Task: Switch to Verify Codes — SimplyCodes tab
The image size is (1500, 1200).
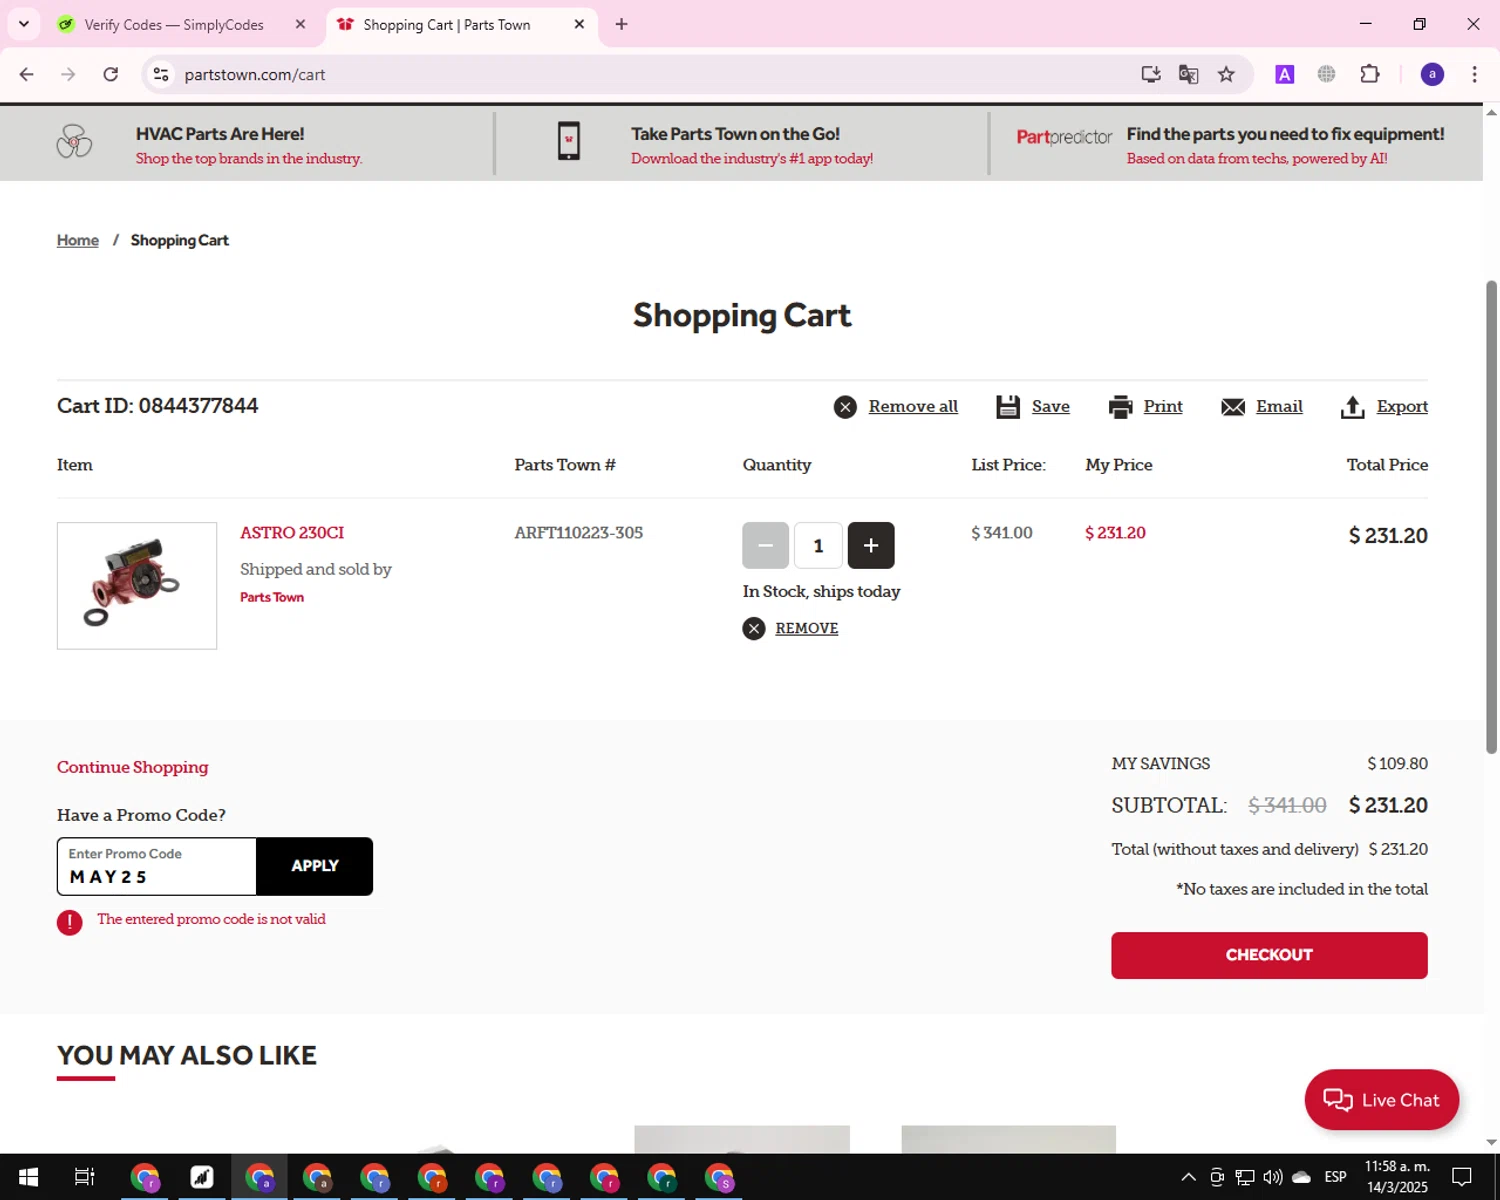Action: pyautogui.click(x=174, y=25)
